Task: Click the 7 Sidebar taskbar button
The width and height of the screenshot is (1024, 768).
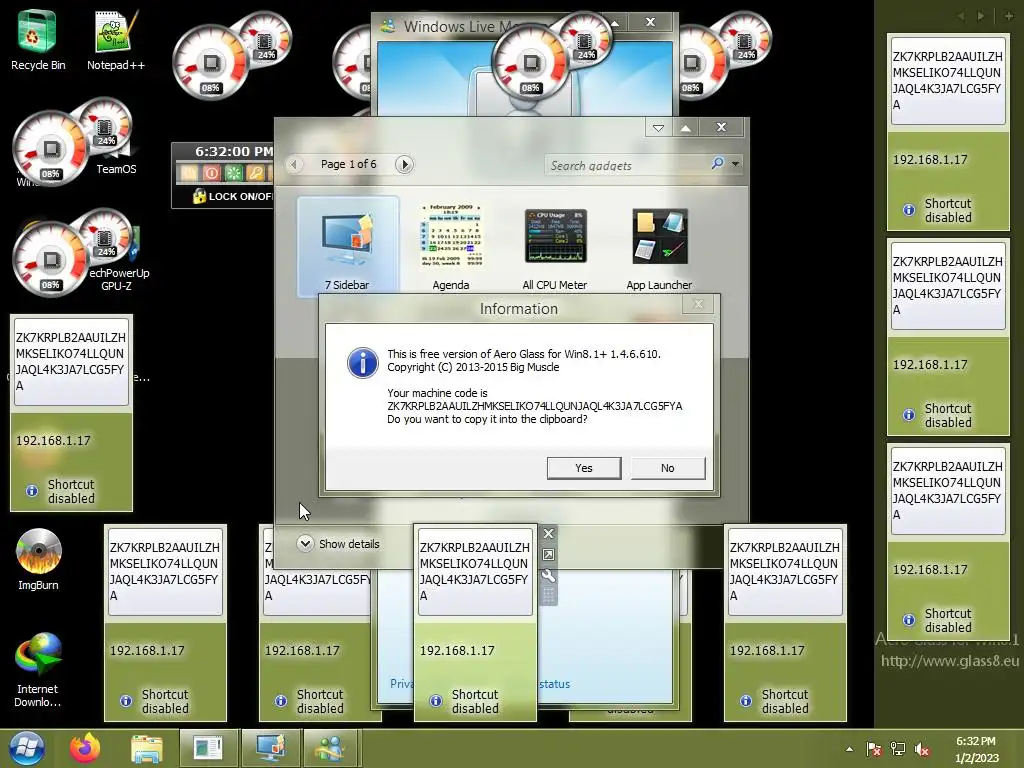Action: click(270, 748)
